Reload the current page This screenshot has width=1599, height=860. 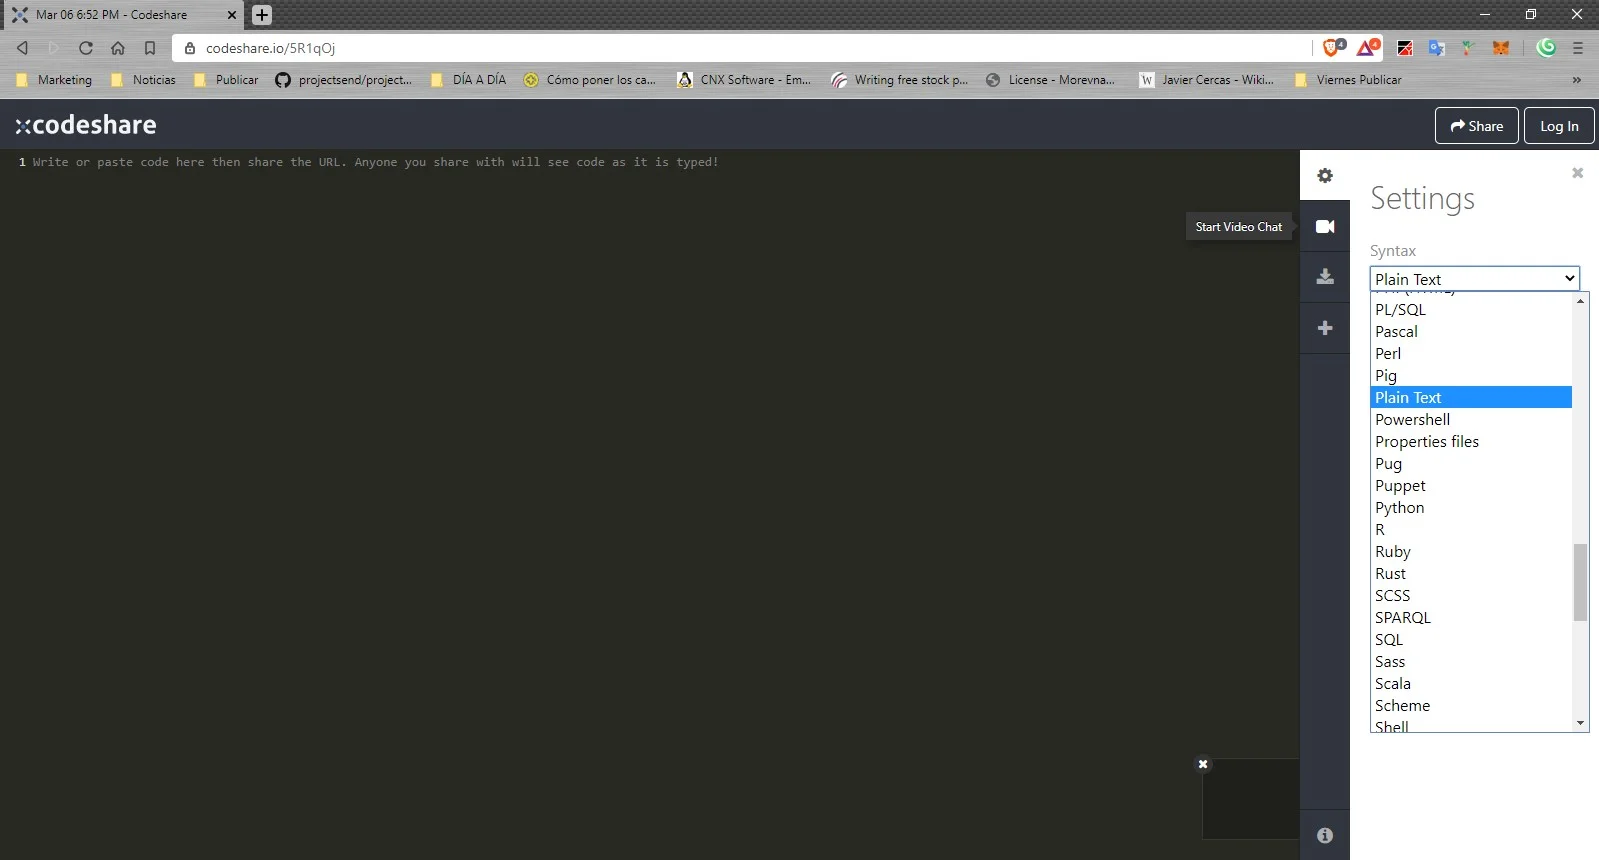click(x=86, y=48)
